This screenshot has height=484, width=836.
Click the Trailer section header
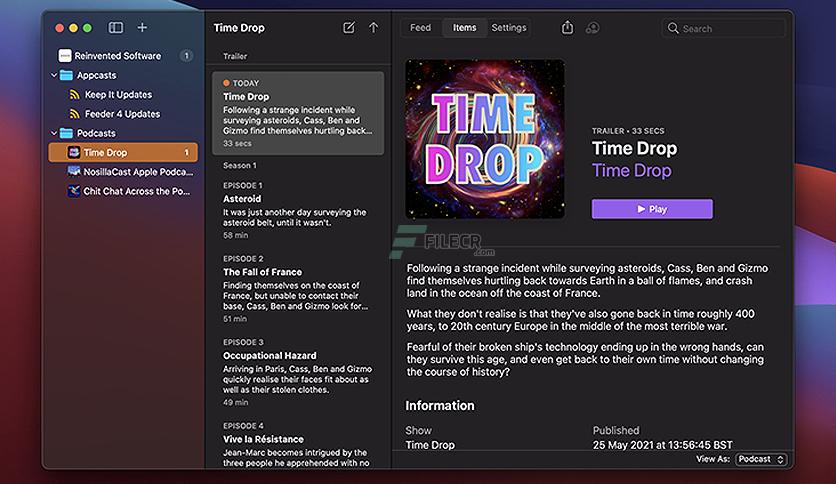click(x=235, y=56)
